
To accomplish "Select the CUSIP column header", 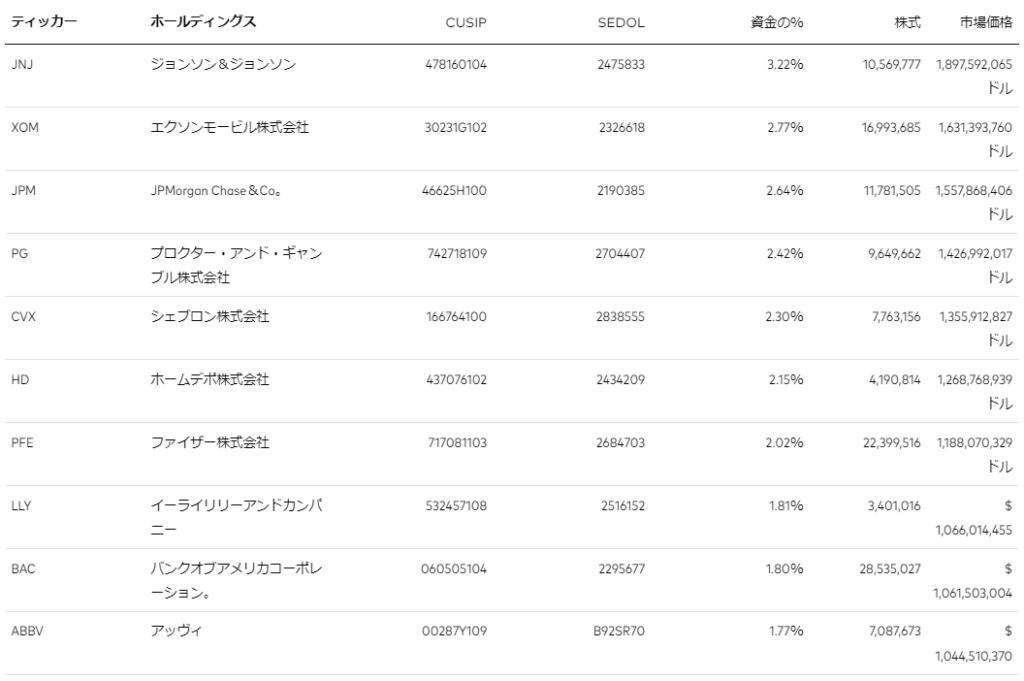I will [465, 21].
